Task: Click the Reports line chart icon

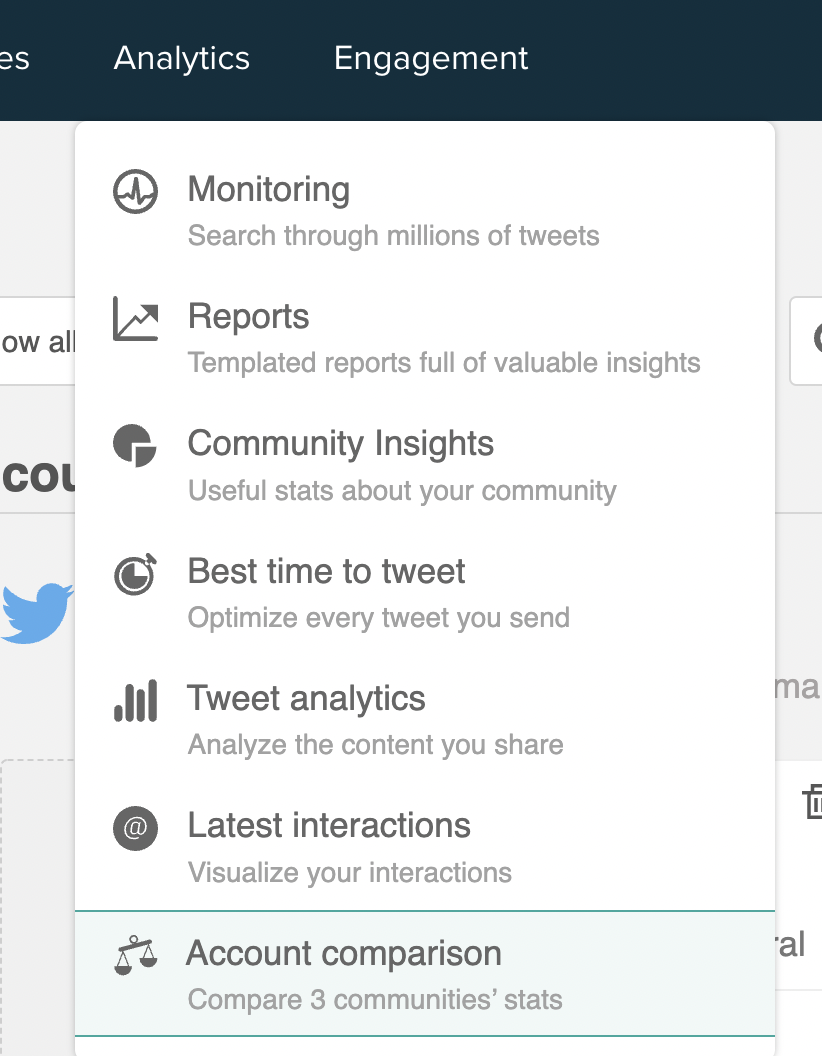Action: pyautogui.click(x=135, y=319)
